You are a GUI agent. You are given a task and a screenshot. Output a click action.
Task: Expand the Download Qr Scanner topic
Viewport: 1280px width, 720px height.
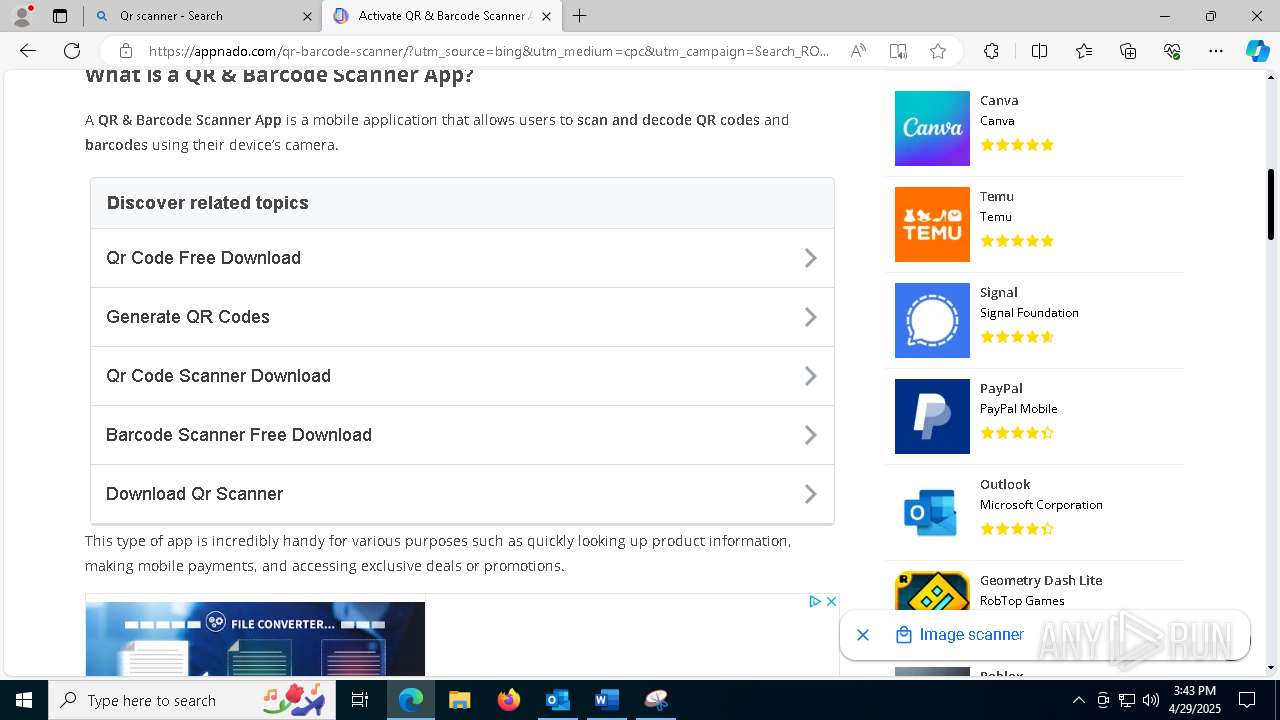(462, 494)
